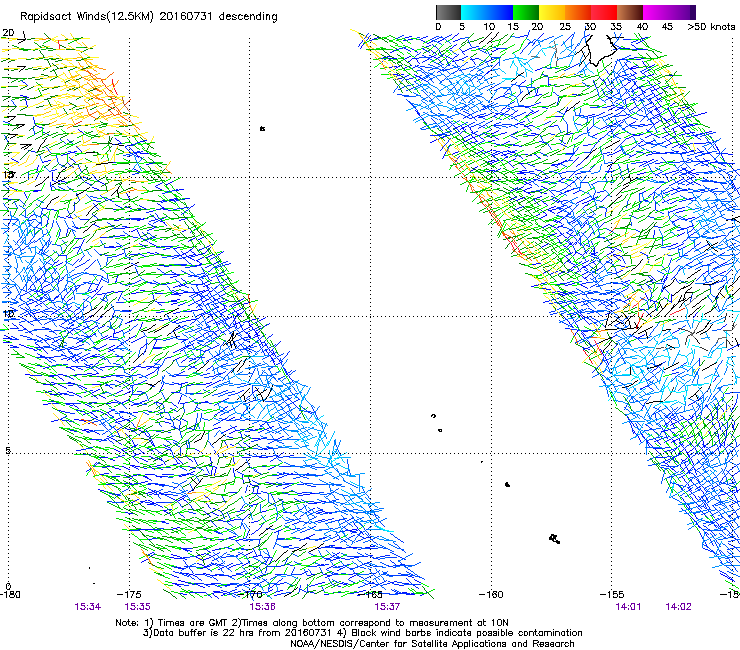Viewport: 740px width, 650px height.
Task: Click the latitude axis label "10"
Action: coord(8,314)
